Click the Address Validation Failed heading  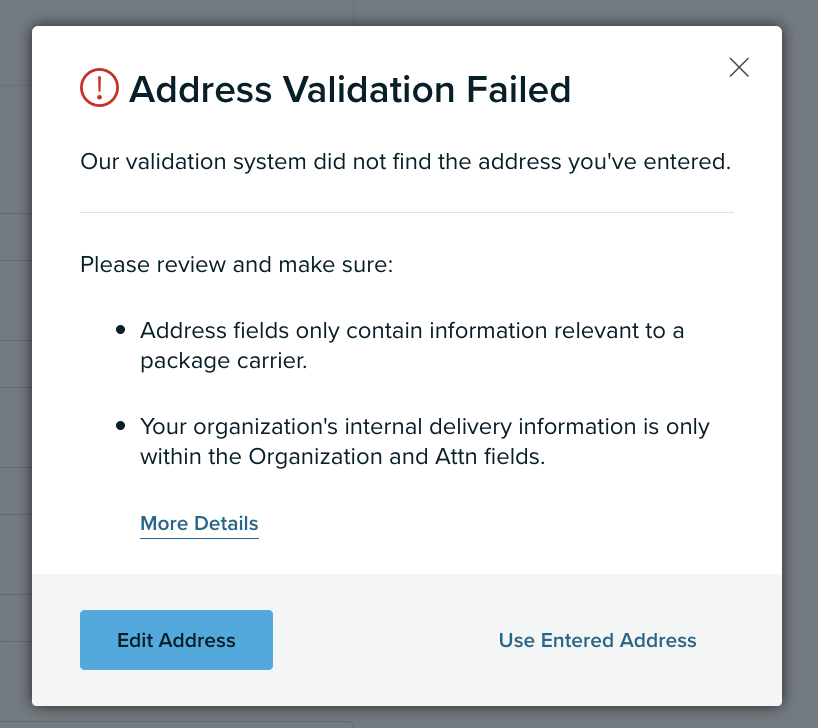tap(350, 89)
